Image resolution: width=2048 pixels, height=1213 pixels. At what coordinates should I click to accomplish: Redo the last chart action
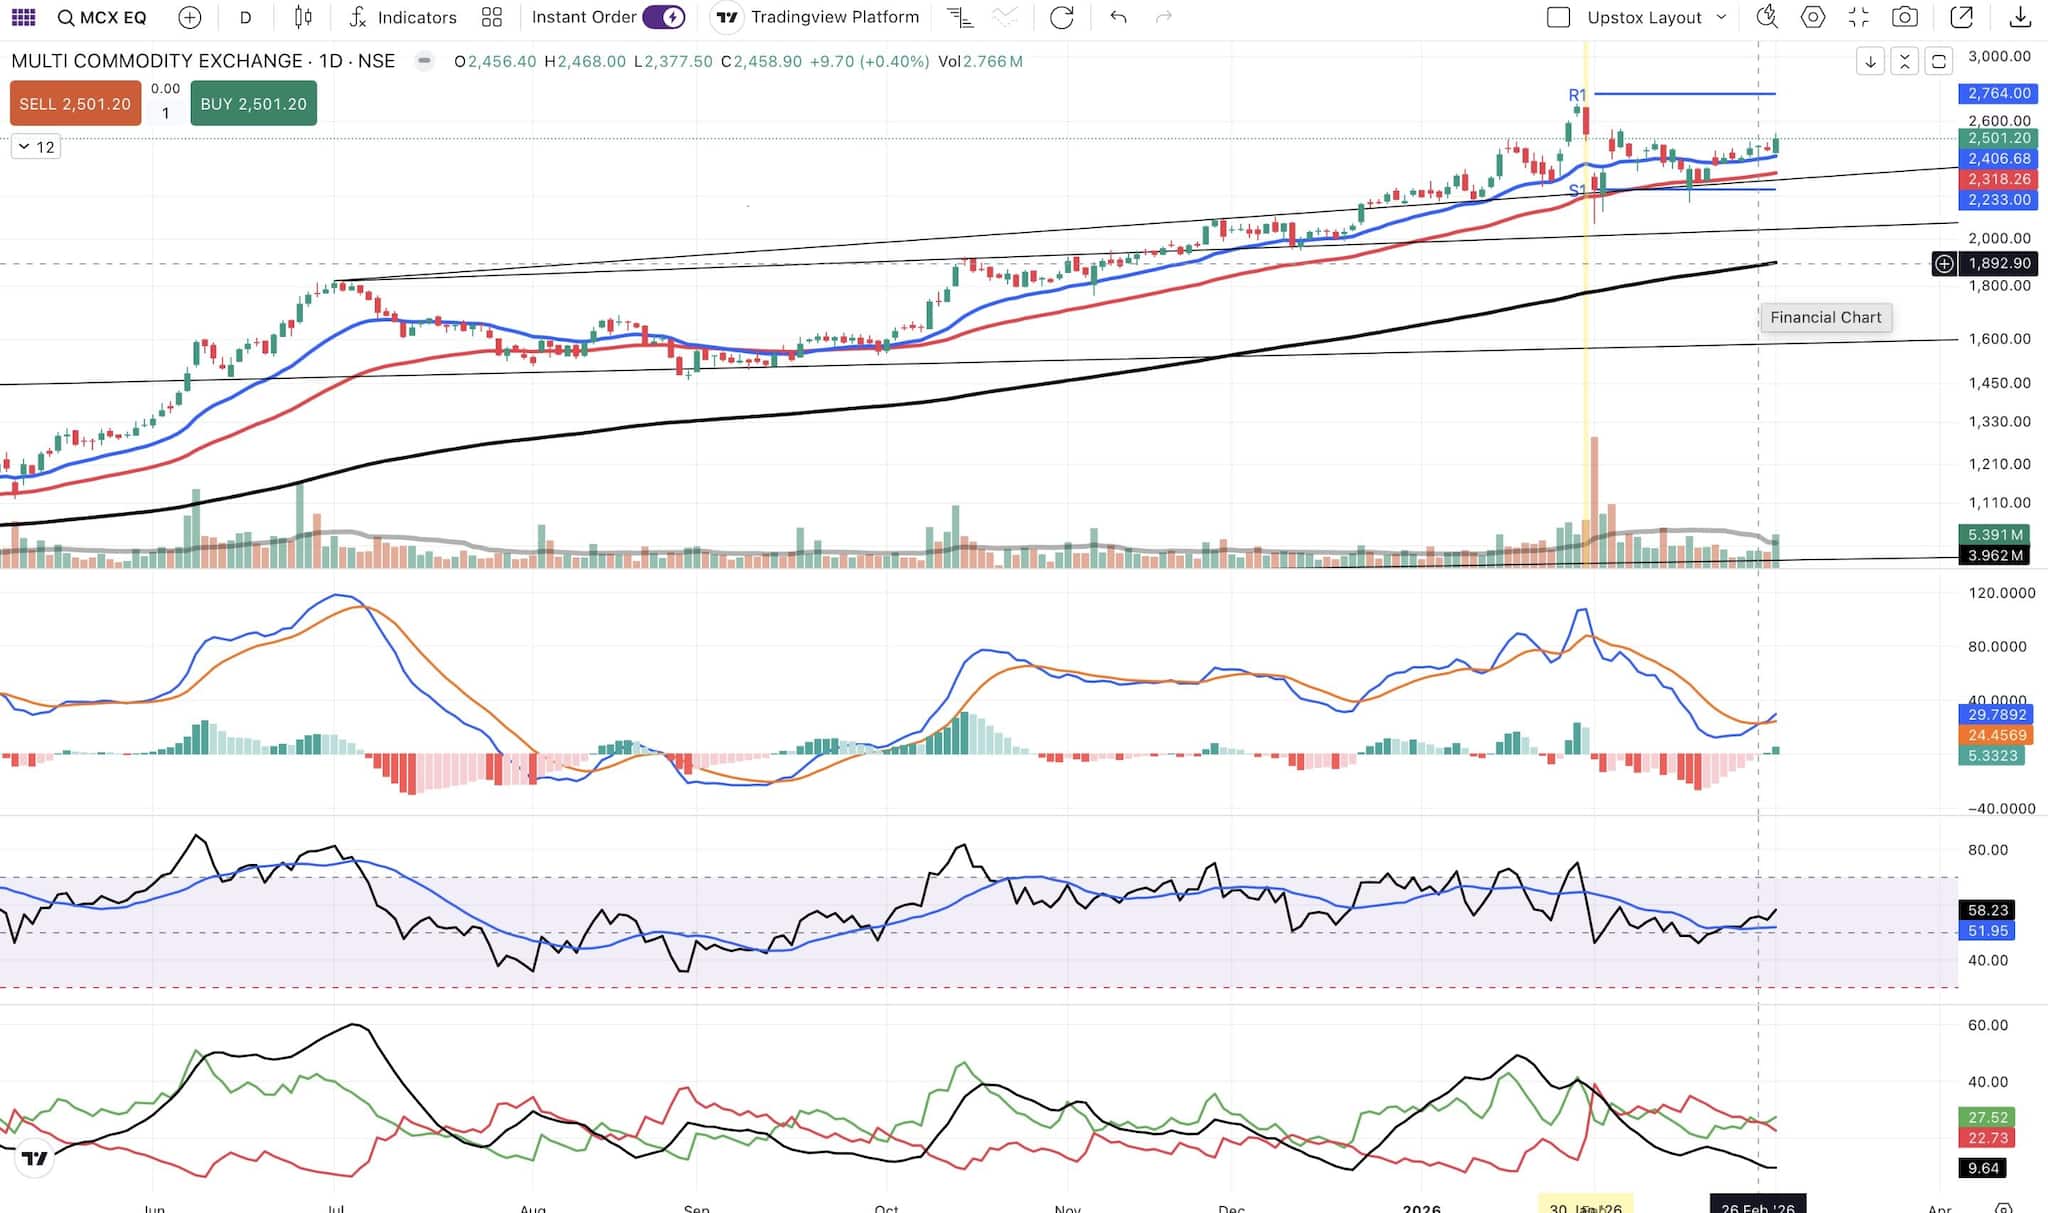[x=1164, y=17]
